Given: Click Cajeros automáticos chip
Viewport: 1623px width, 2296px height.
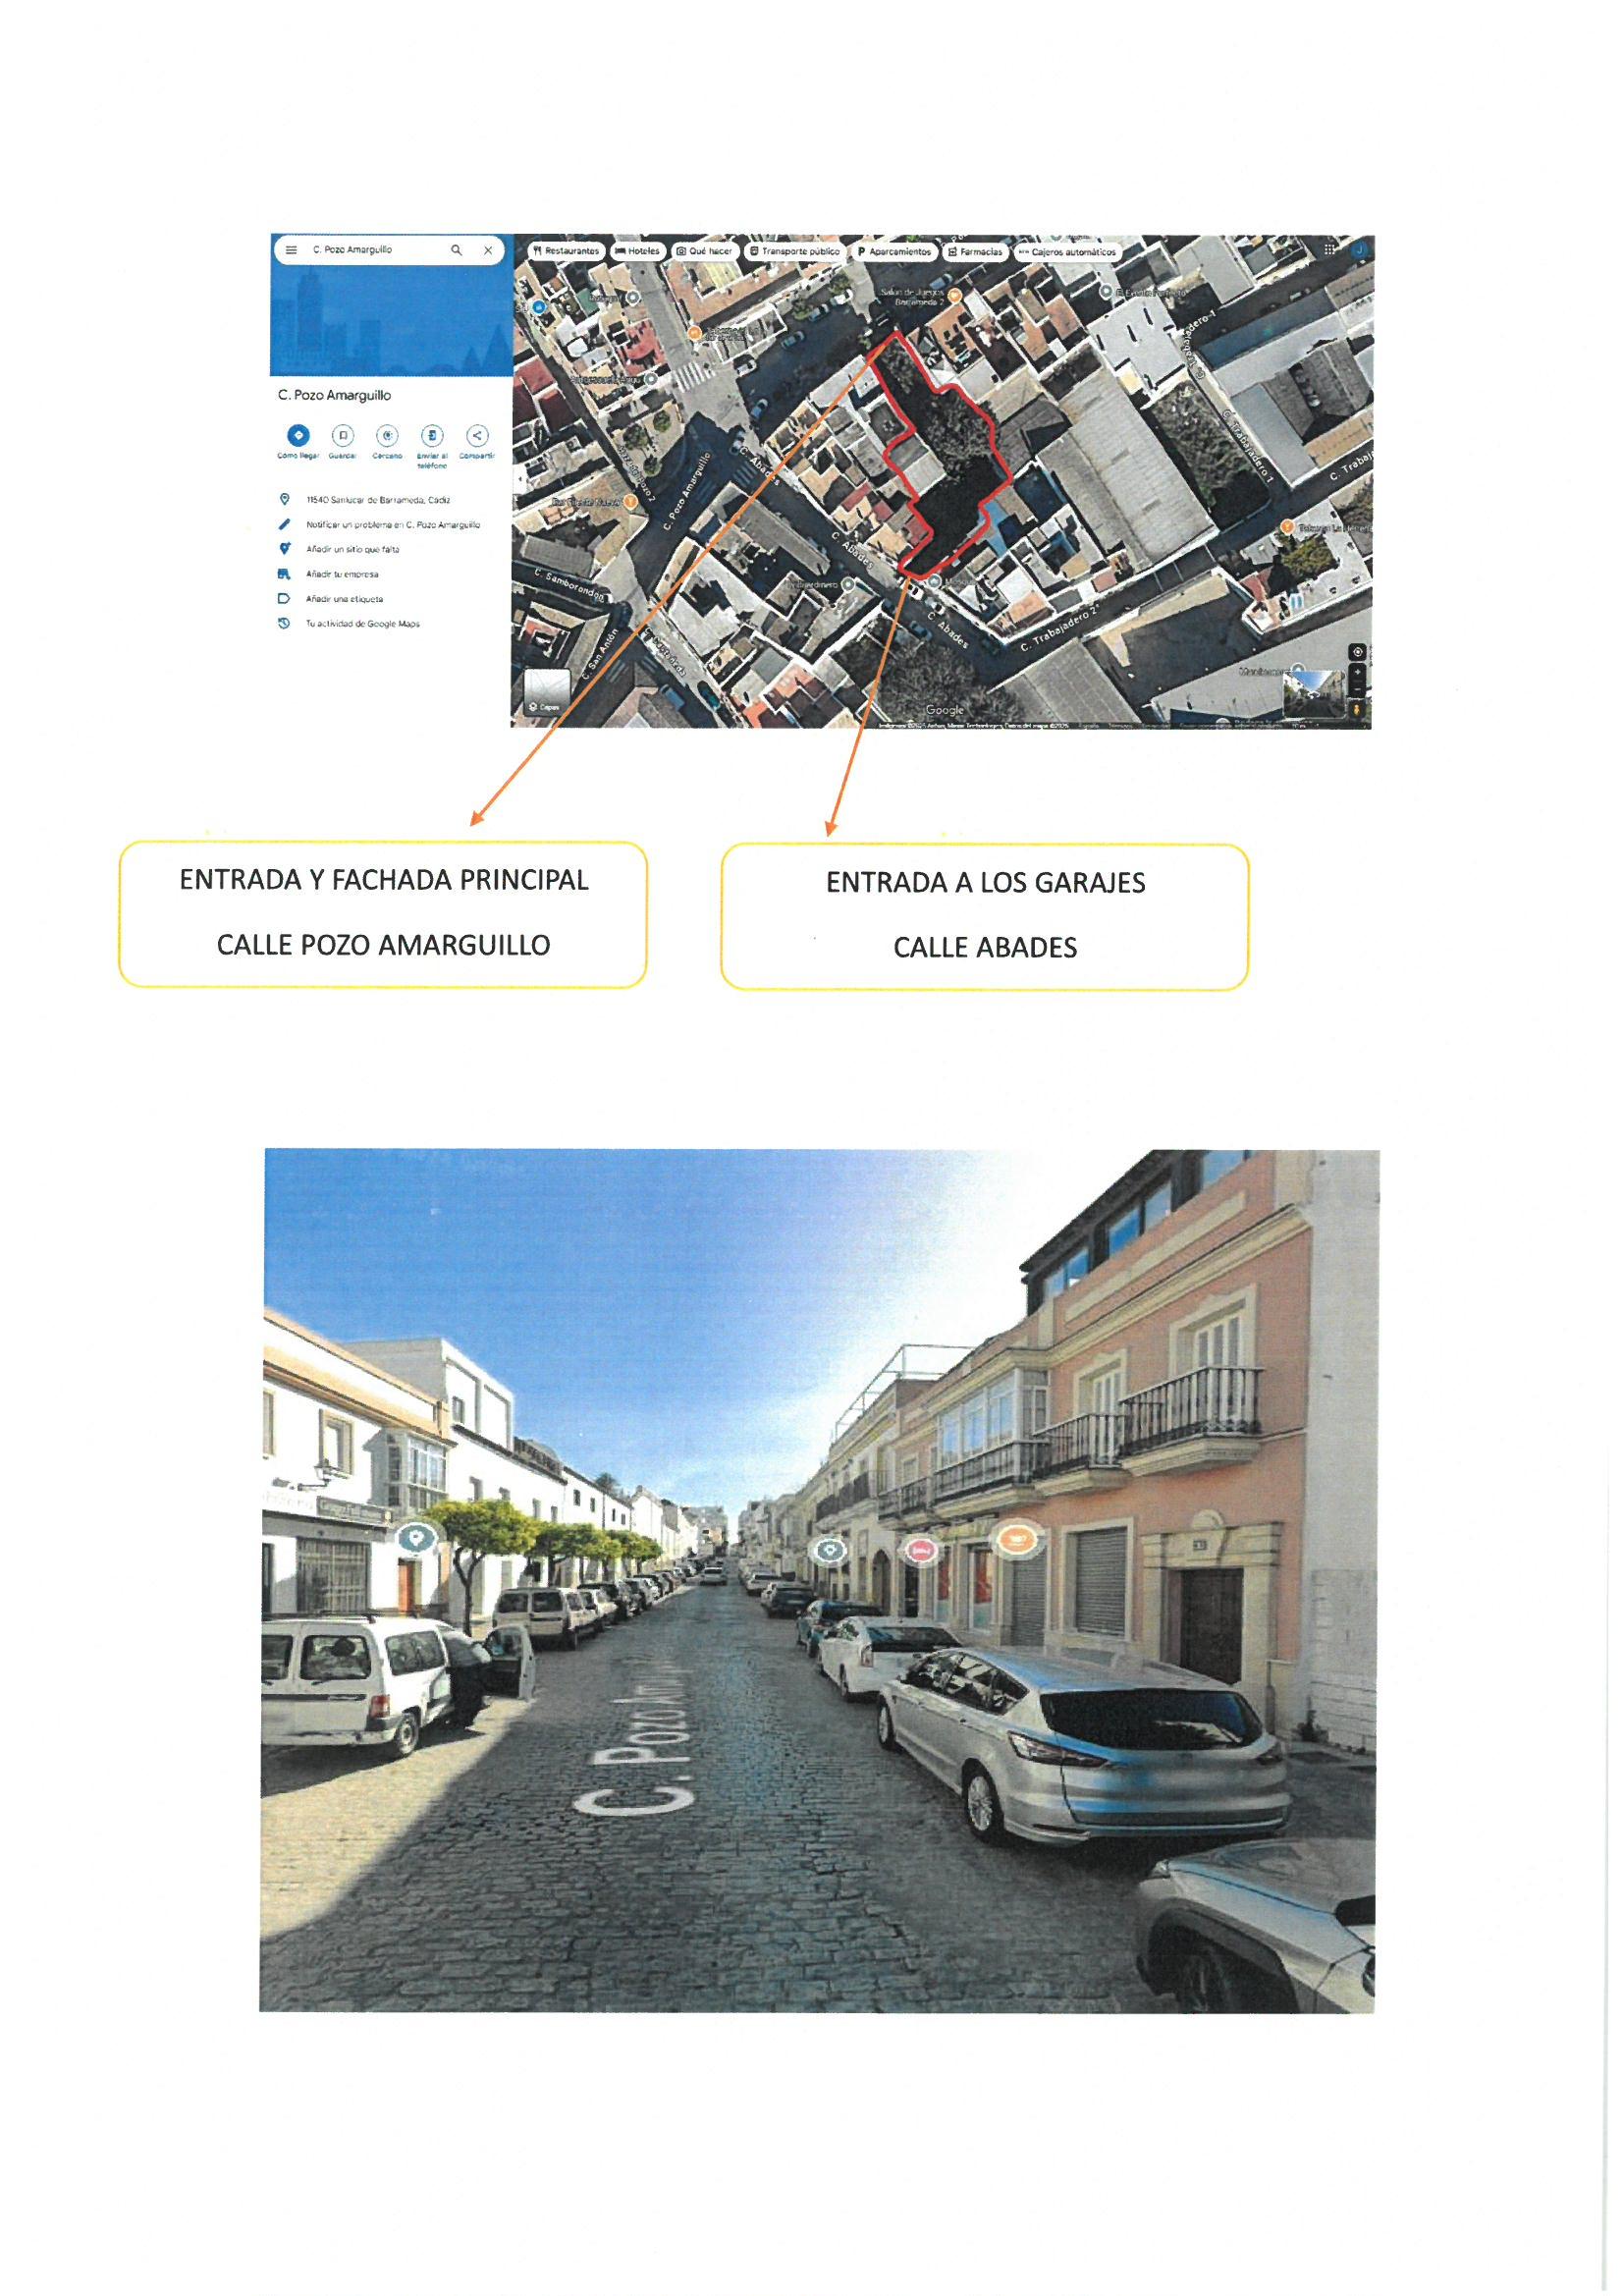Looking at the screenshot, I should point(1066,252).
